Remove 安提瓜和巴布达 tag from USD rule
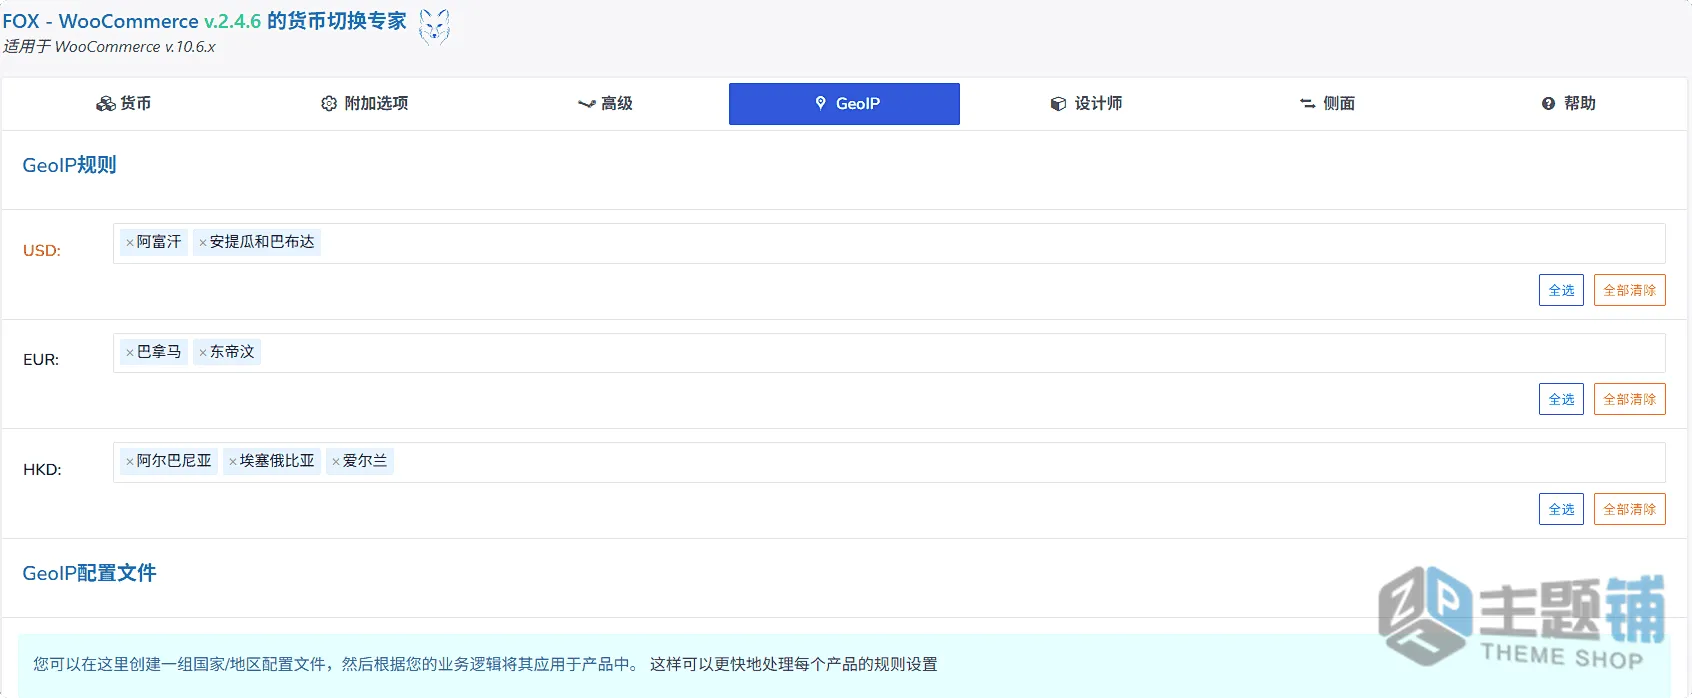Screen dimensions: 1692x698 pos(203,243)
